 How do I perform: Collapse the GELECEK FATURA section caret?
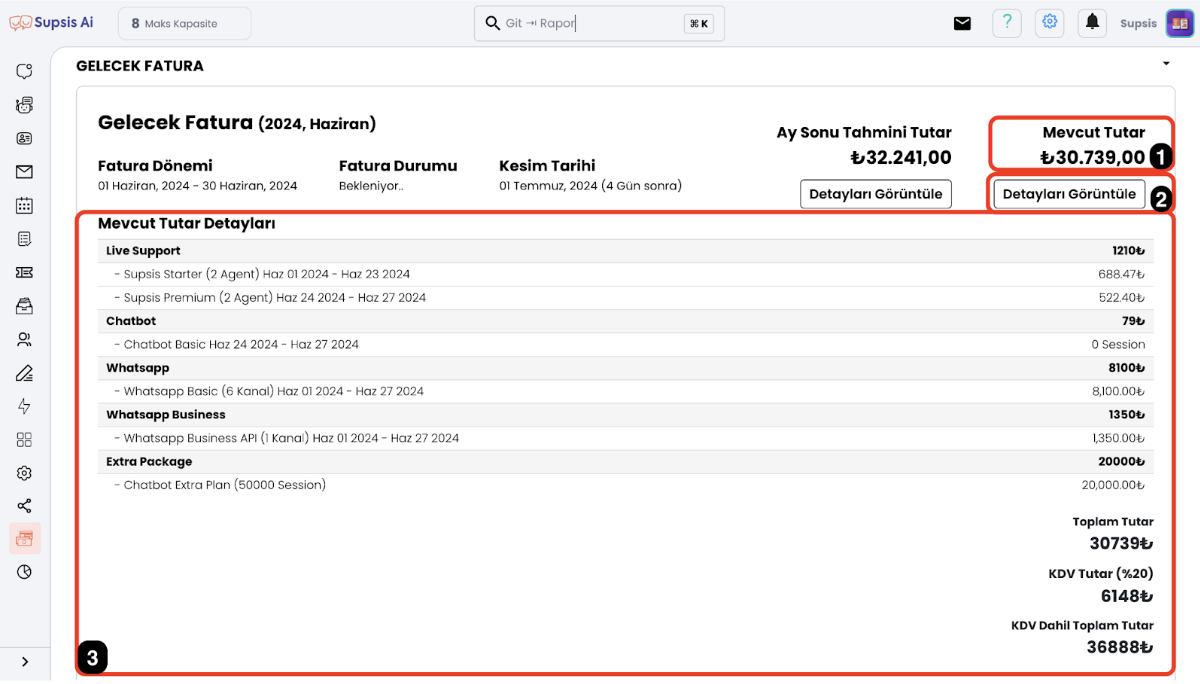[1166, 65]
